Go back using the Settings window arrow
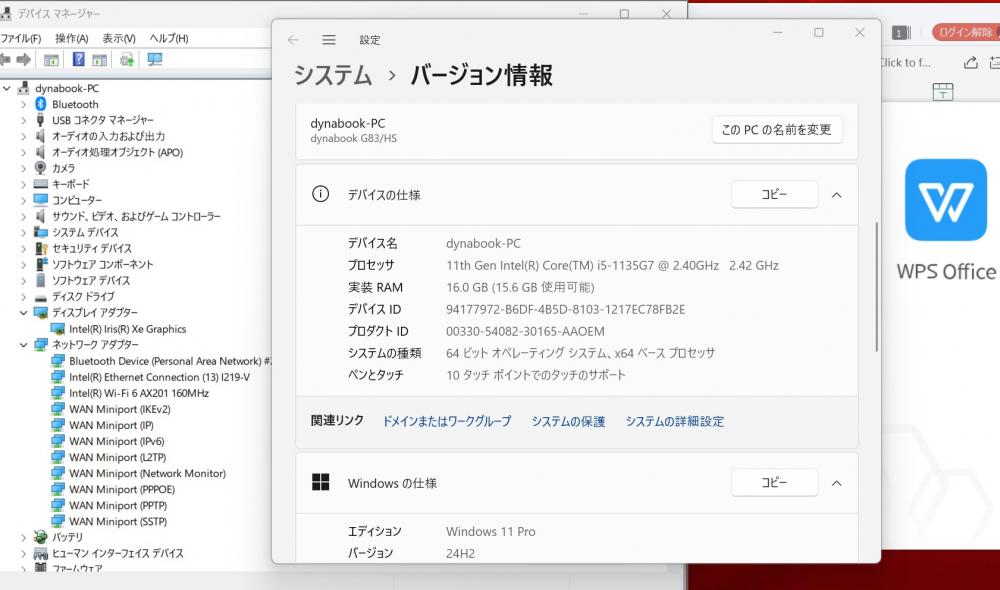This screenshot has height=590, width=1000. pyautogui.click(x=293, y=40)
